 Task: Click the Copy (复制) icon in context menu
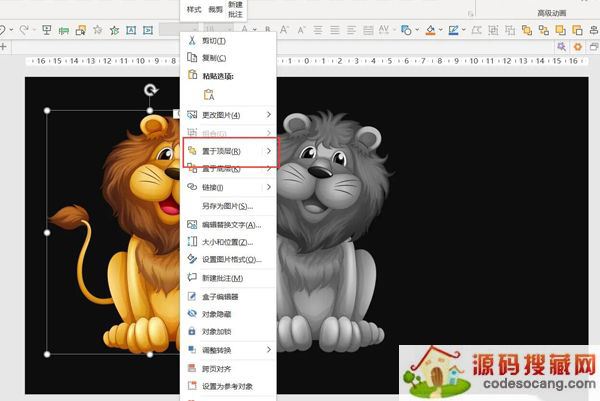pyautogui.click(x=193, y=58)
